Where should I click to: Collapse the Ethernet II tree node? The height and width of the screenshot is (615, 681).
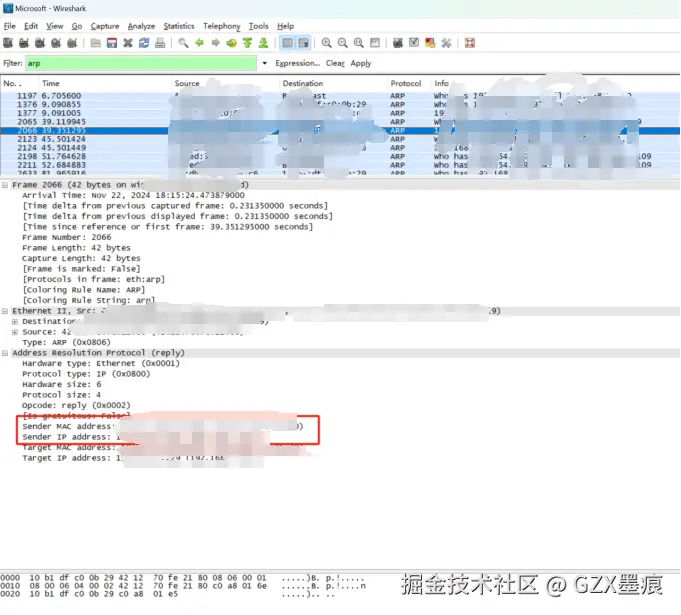[x=5, y=311]
